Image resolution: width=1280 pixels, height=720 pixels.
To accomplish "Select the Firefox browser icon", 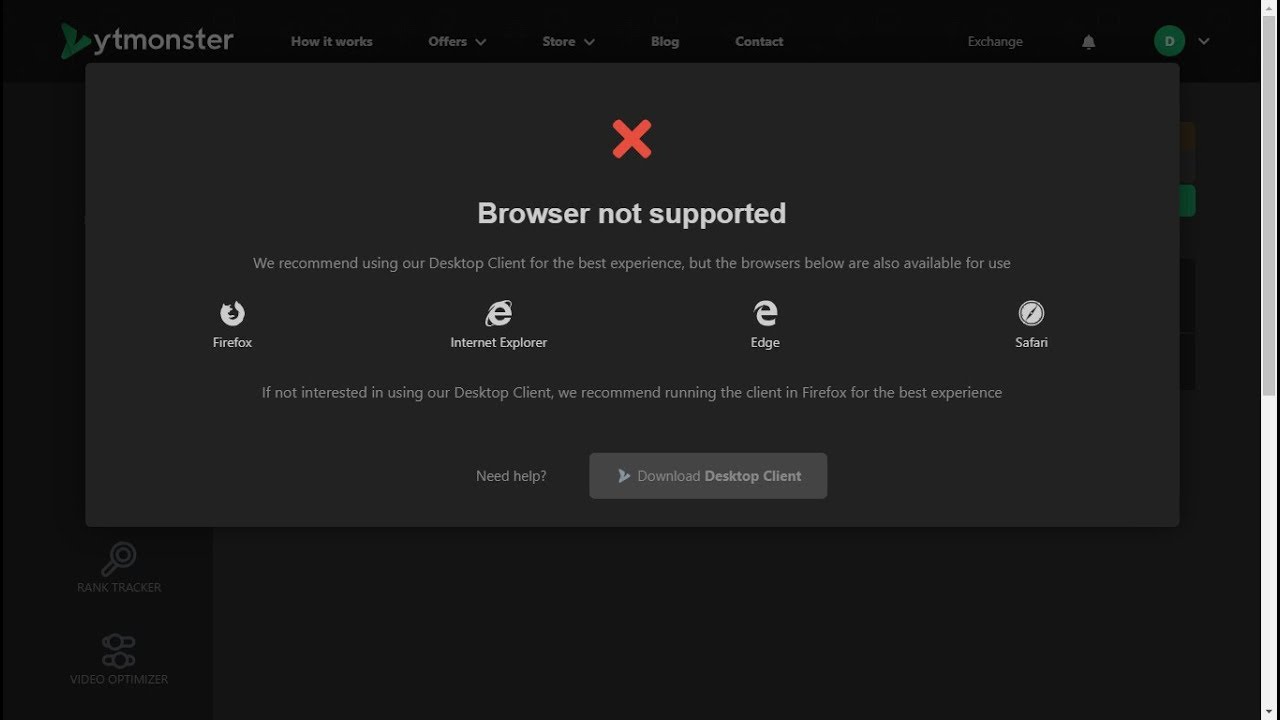I will click(232, 313).
